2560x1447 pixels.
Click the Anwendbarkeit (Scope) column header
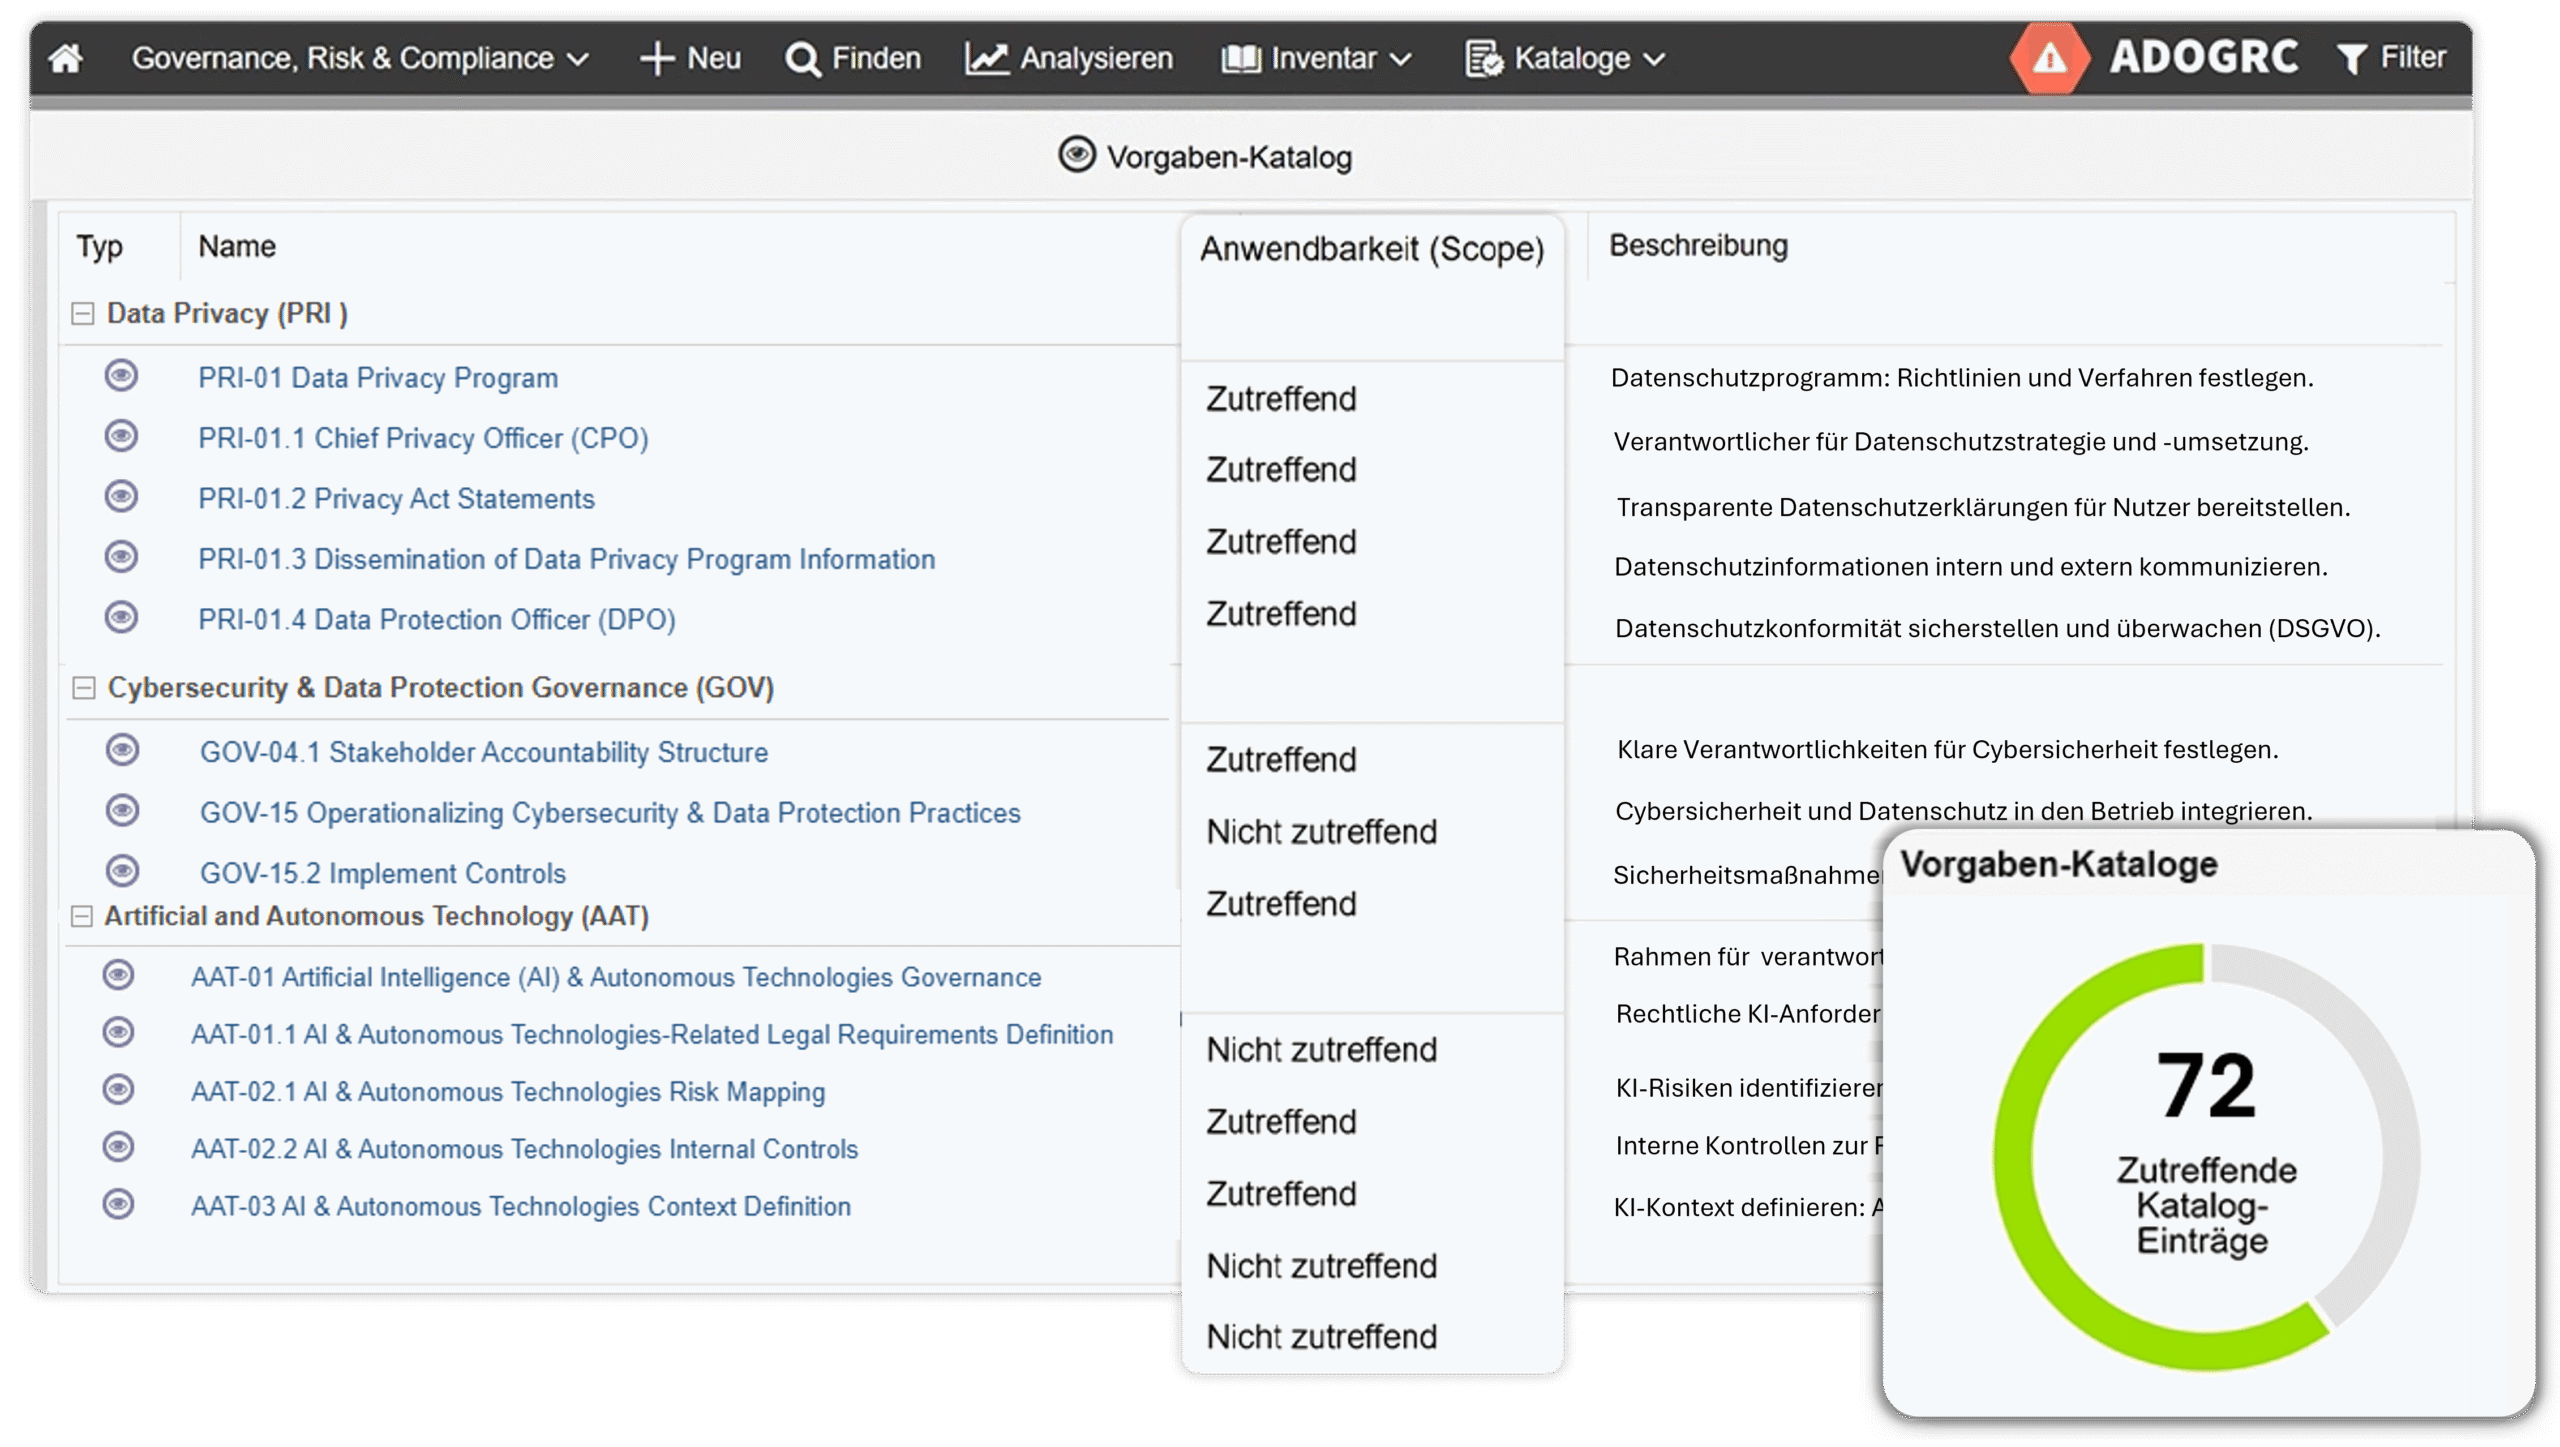1372,249
